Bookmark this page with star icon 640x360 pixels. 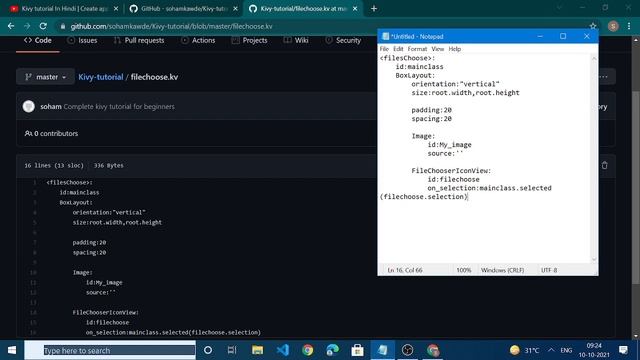point(593,26)
